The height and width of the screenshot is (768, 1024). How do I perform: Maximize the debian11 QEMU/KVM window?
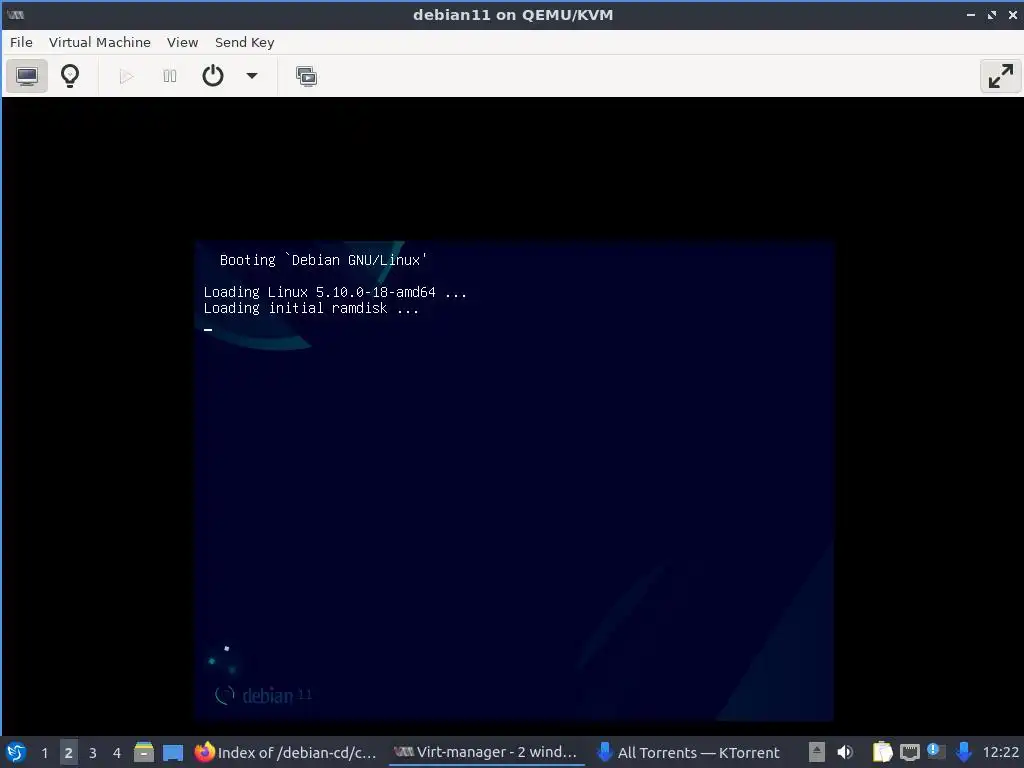[992, 14]
